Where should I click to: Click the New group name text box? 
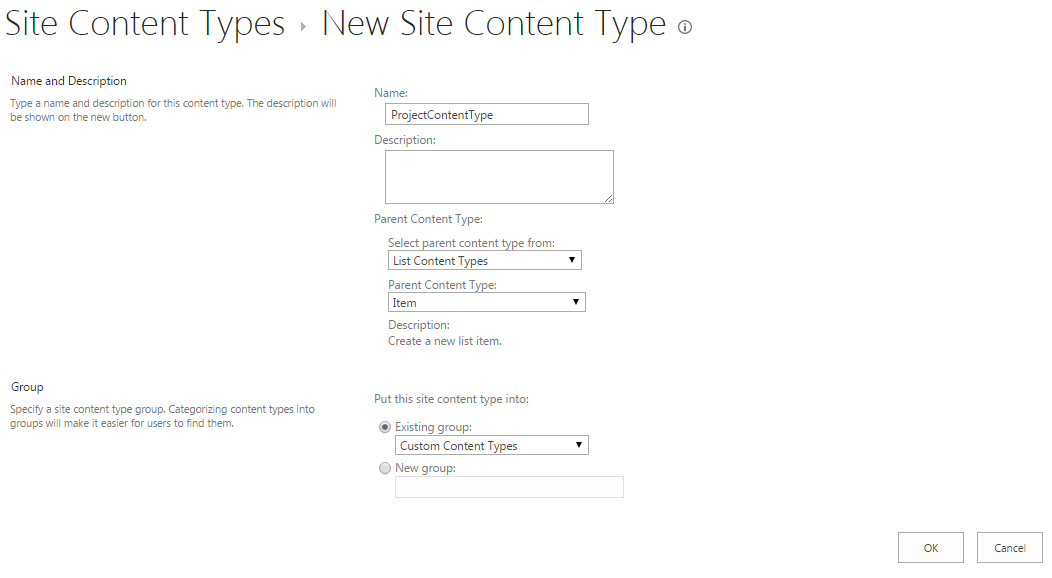pyautogui.click(x=509, y=487)
